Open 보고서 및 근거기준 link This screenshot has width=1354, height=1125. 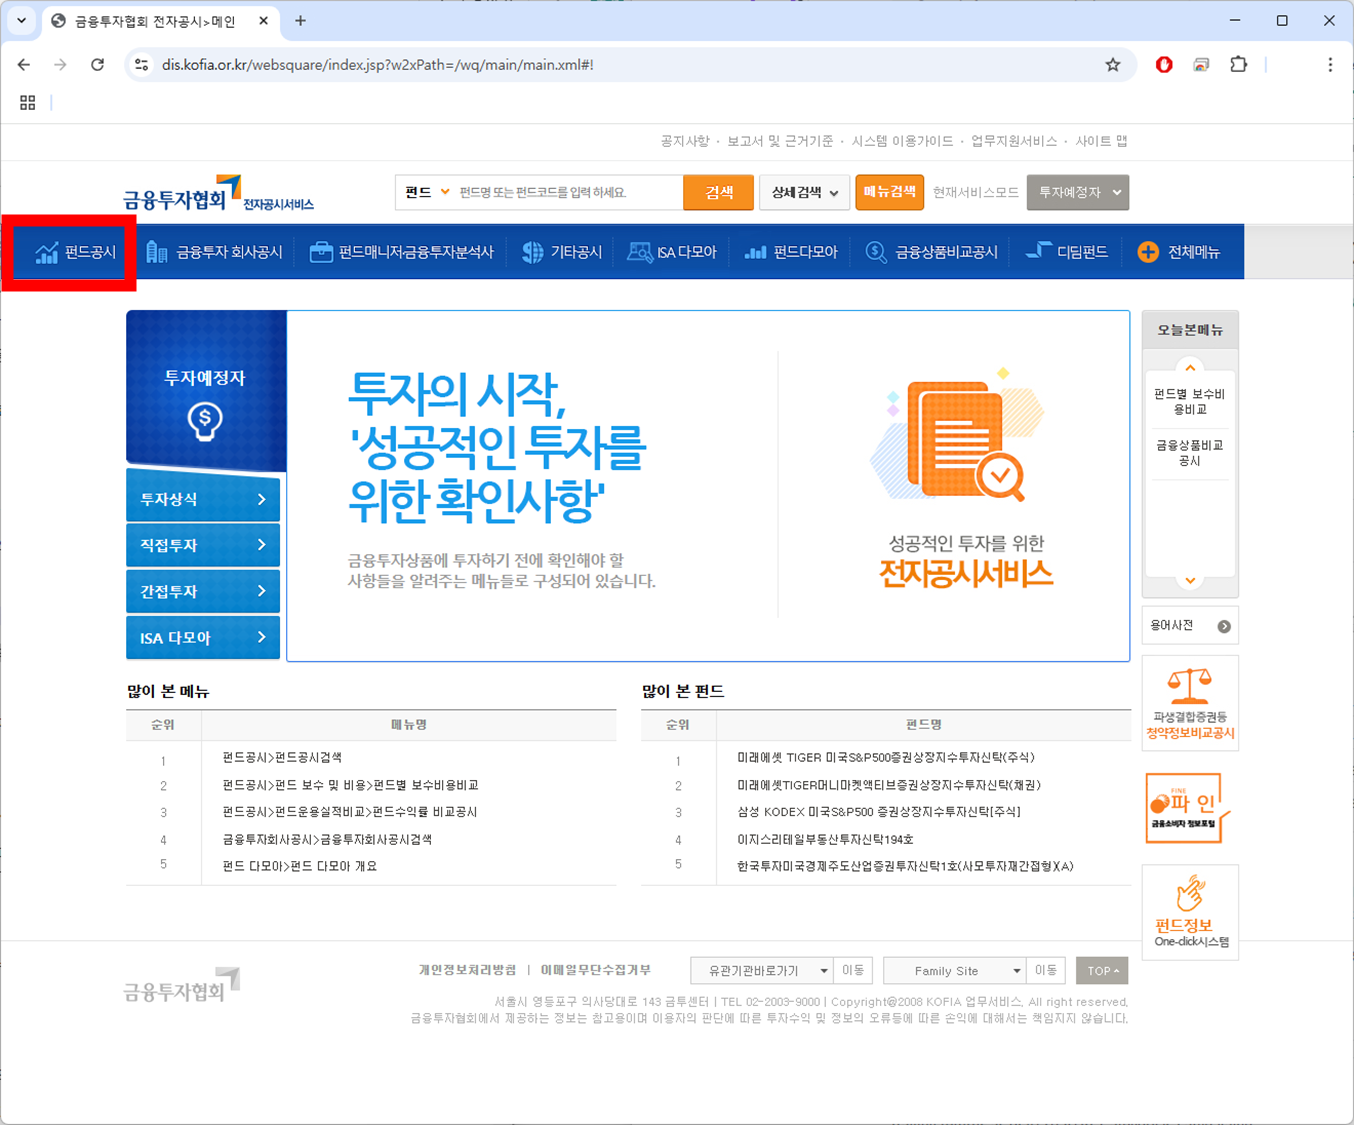(x=780, y=141)
